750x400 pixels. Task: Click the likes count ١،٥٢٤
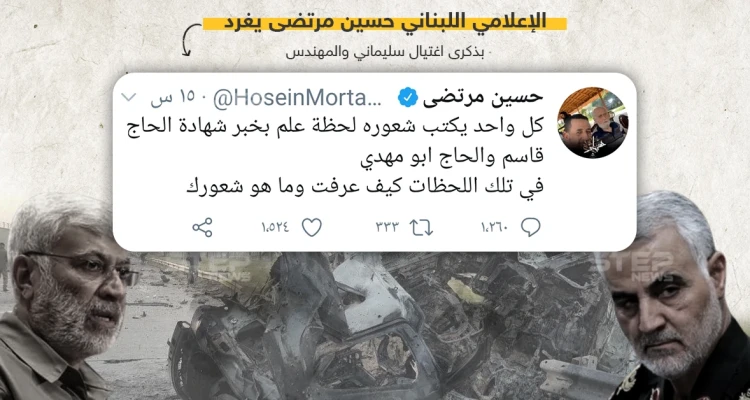[x=275, y=227]
